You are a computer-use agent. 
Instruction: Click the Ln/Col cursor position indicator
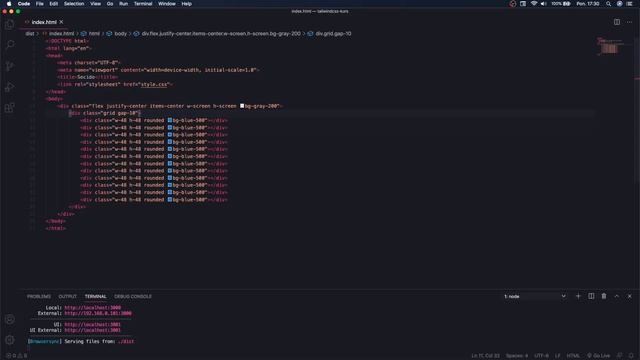(x=485, y=356)
